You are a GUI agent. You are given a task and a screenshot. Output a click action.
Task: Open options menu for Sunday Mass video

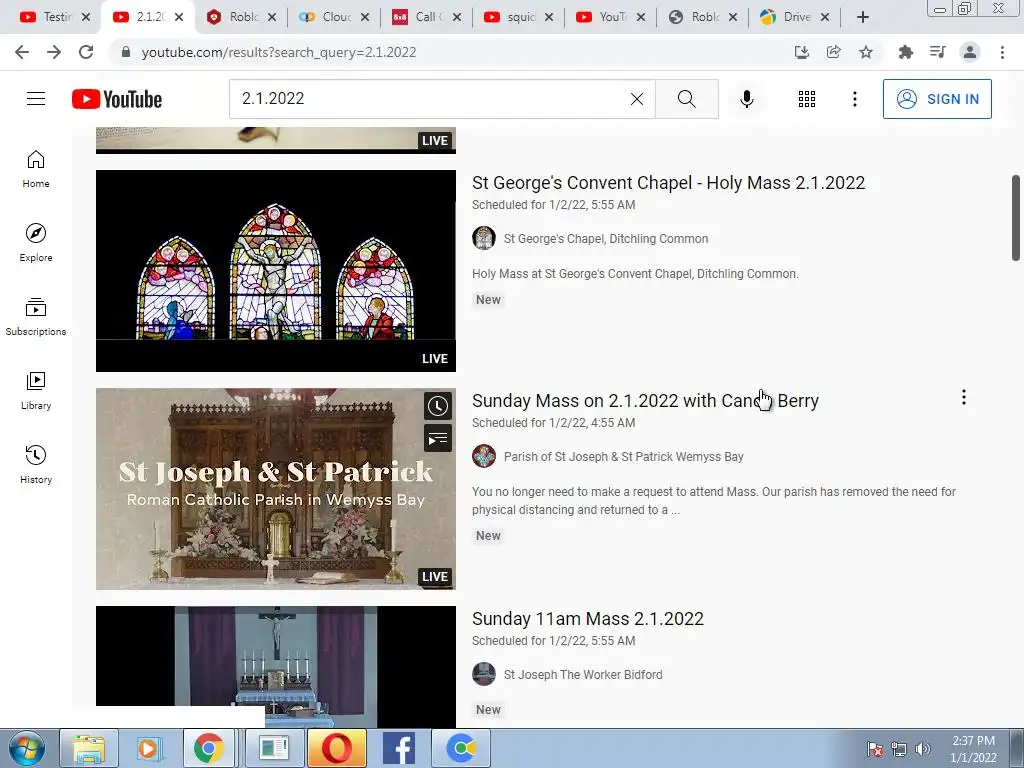coord(963,397)
